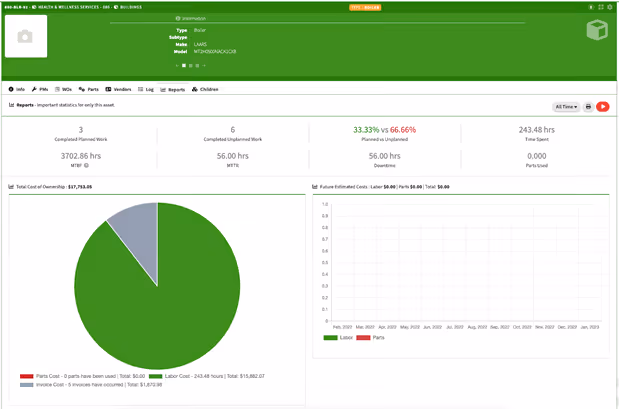Click the Make value LAARS
This screenshot has width=619, height=409.
(200, 44)
